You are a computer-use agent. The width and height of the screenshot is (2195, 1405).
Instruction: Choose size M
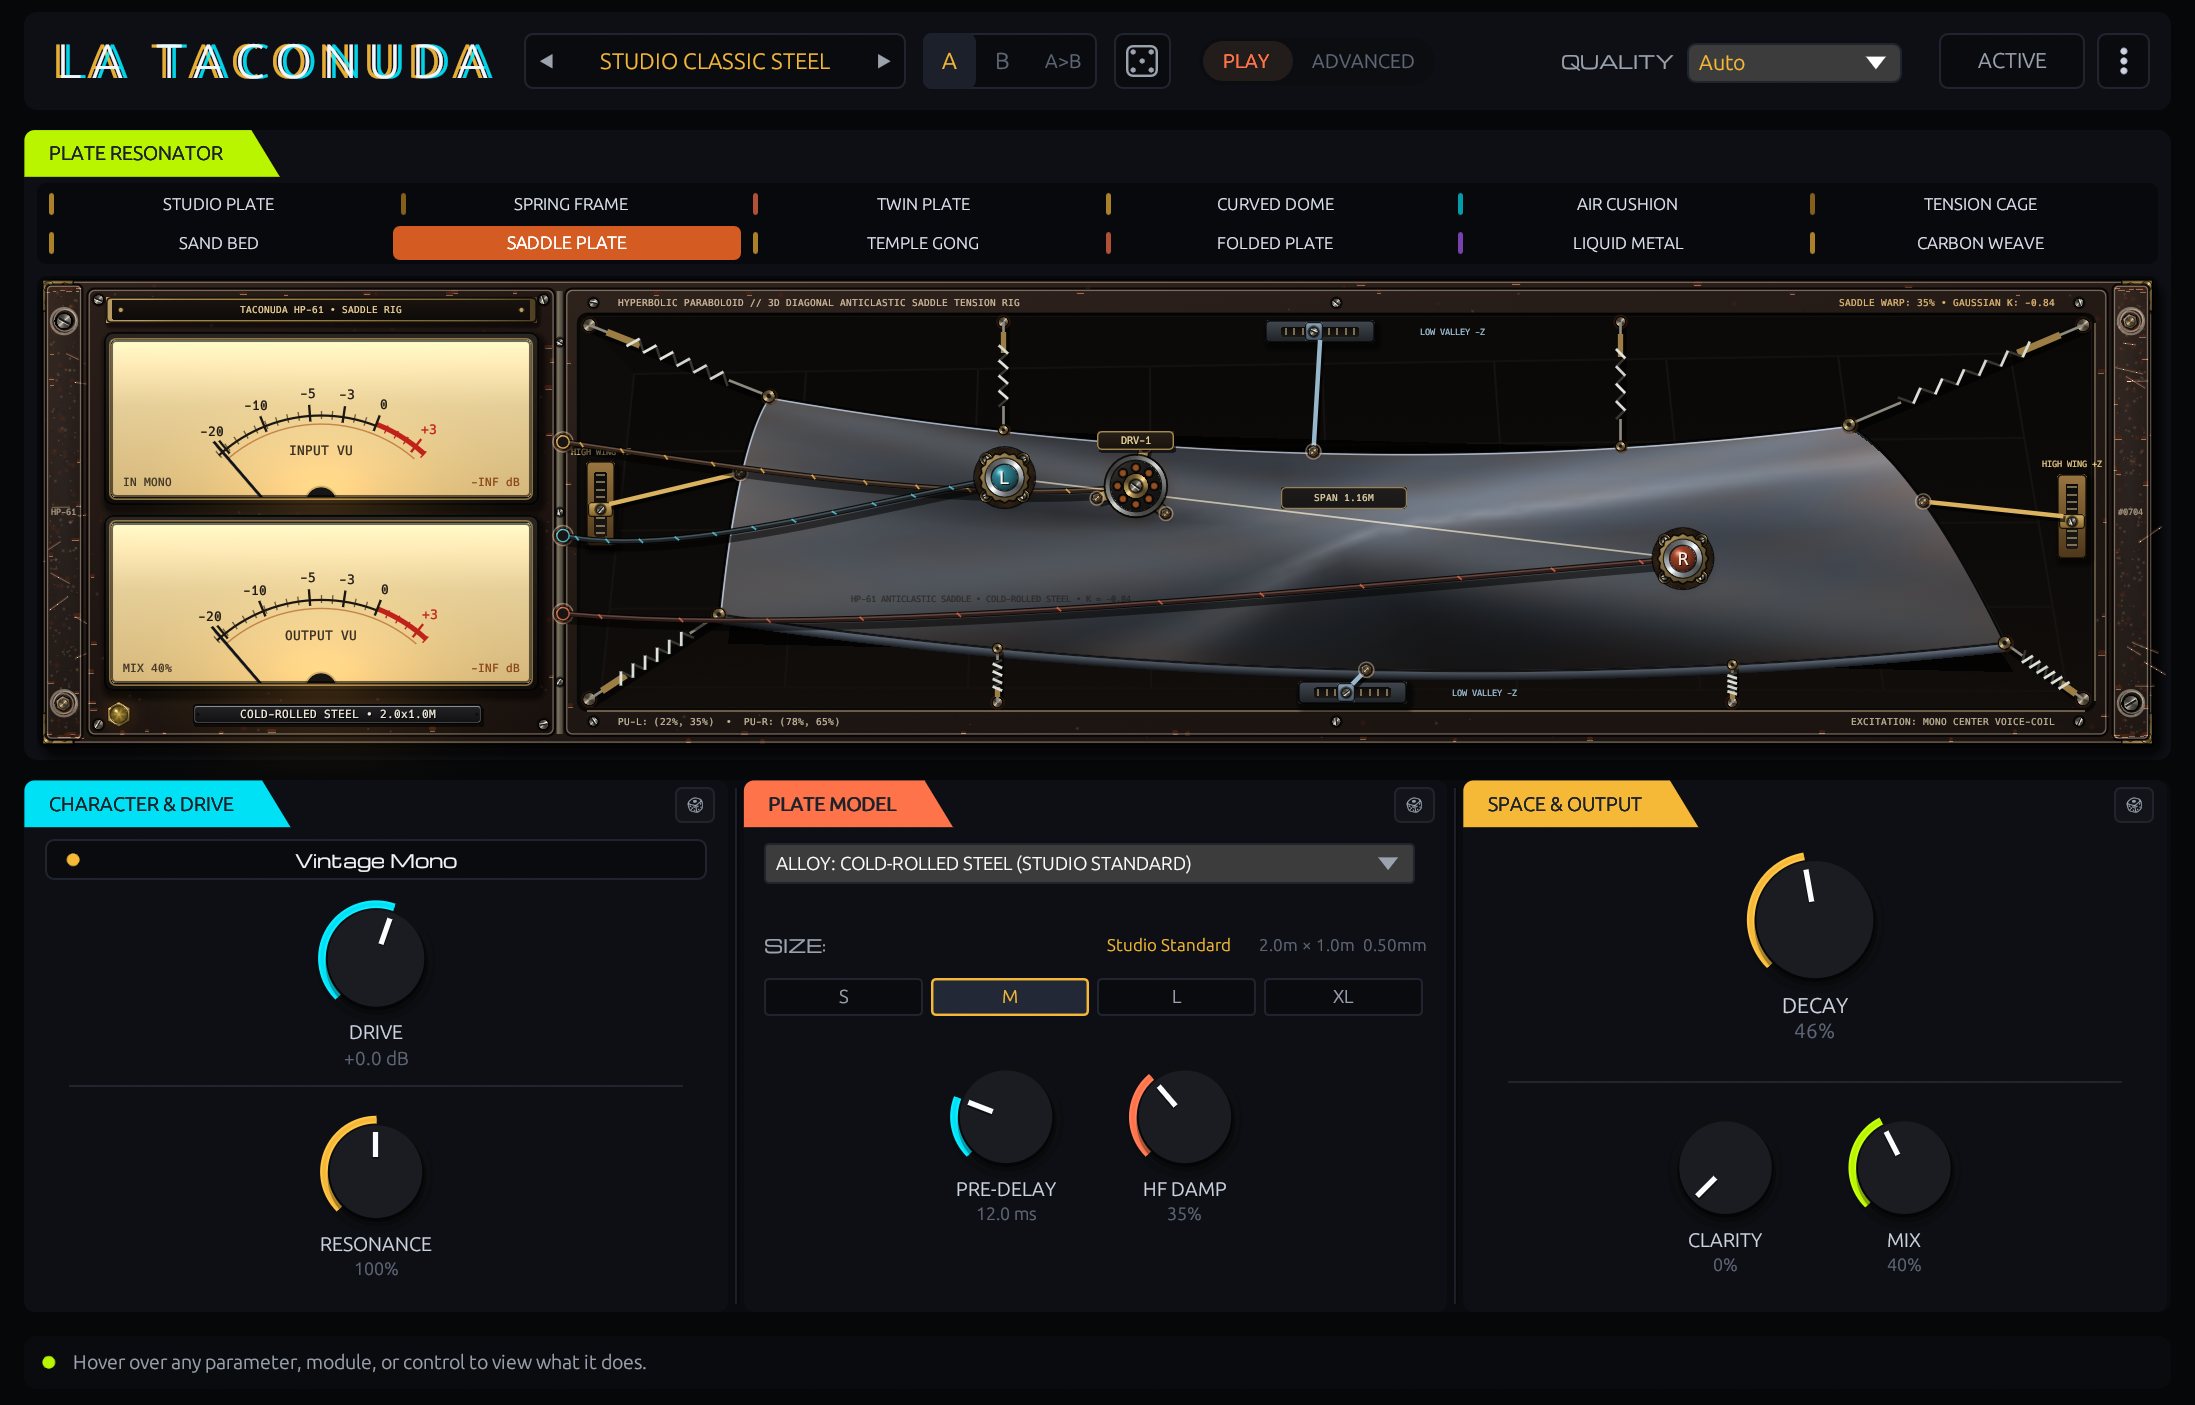pyautogui.click(x=1009, y=997)
